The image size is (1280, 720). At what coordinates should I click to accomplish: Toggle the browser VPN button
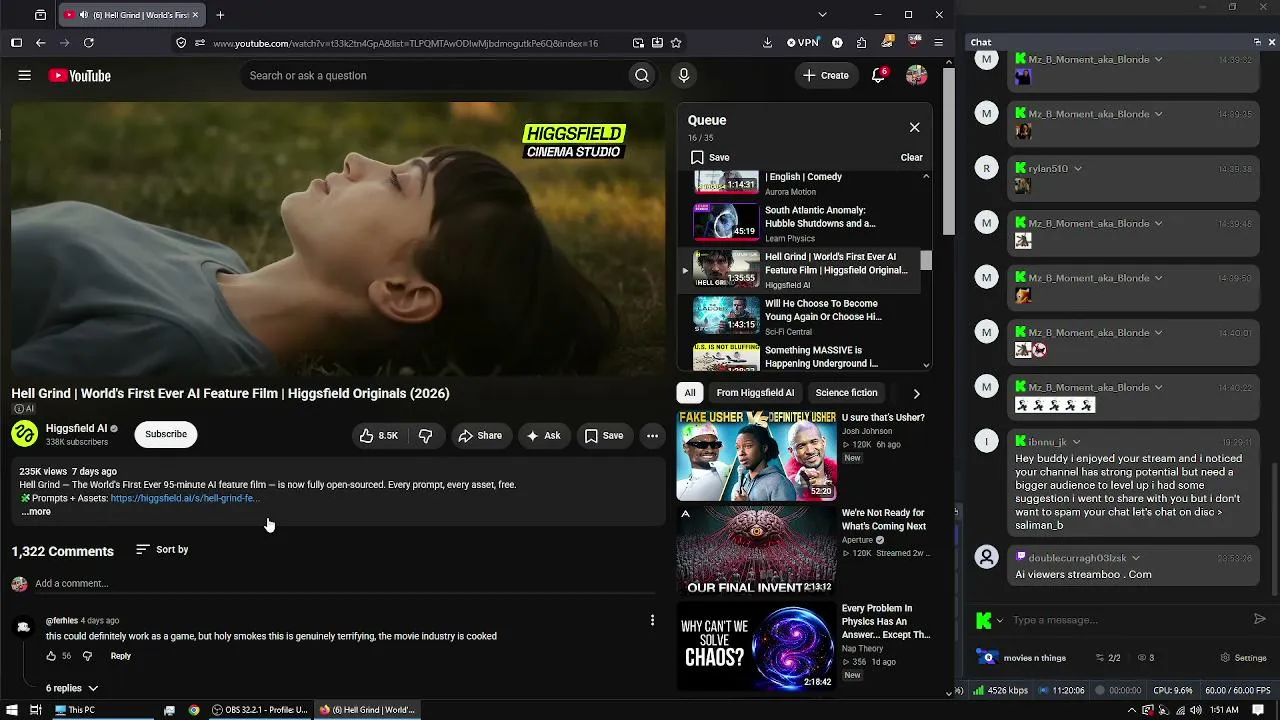(x=803, y=43)
